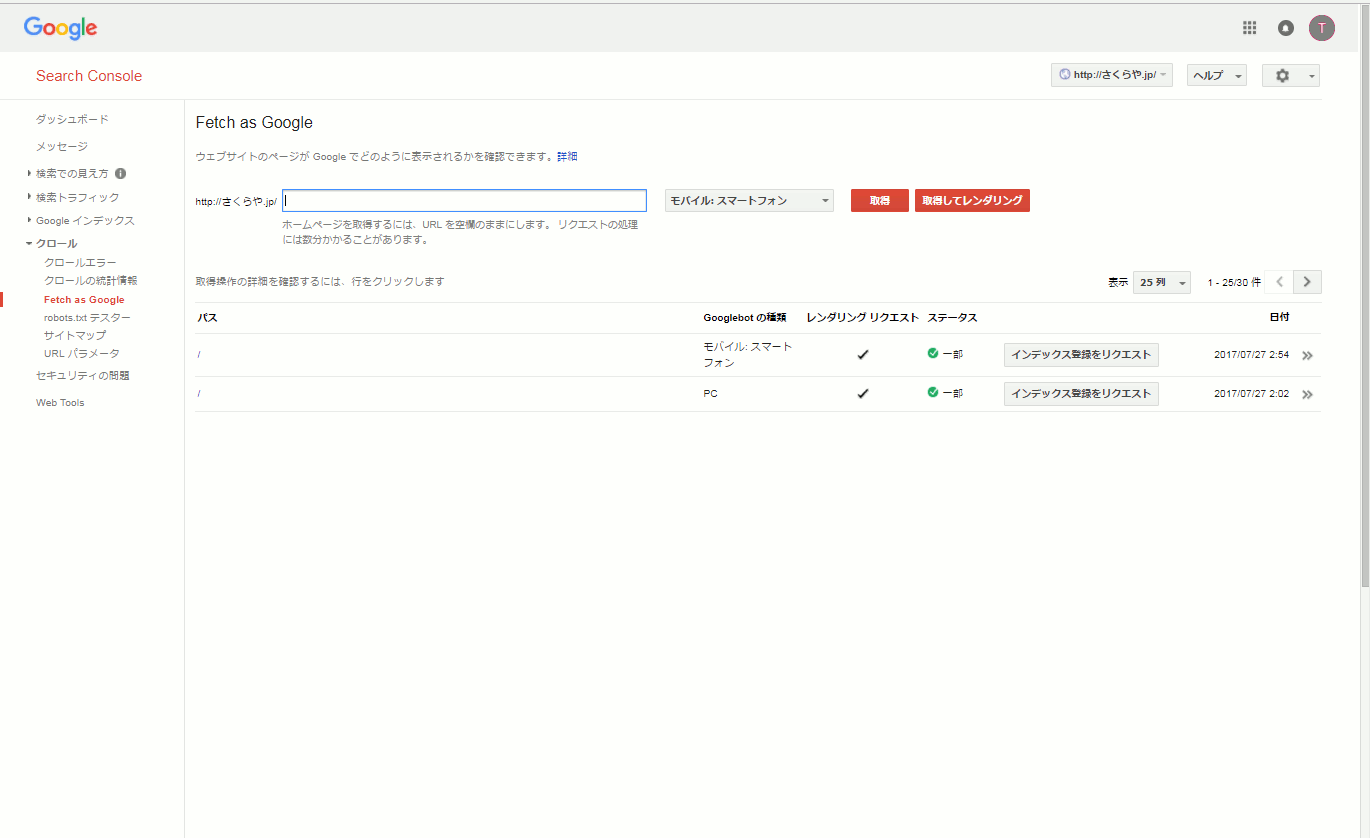Click the rendering checkmark in the PC row
Viewport: 1370px width, 838px height.
pos(863,393)
